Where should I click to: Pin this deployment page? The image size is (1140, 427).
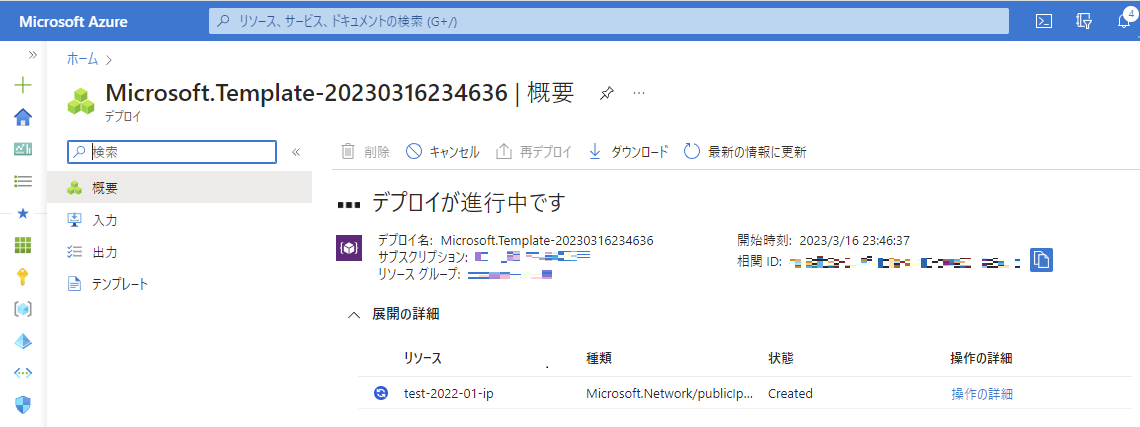click(x=606, y=94)
